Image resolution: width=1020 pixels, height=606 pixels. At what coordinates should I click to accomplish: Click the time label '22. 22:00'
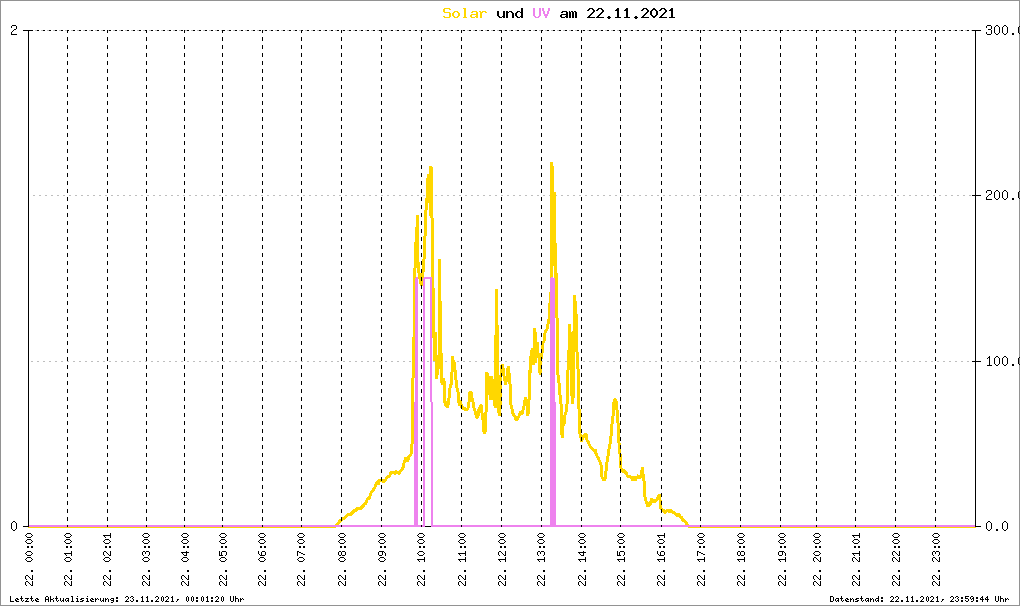click(x=896, y=560)
